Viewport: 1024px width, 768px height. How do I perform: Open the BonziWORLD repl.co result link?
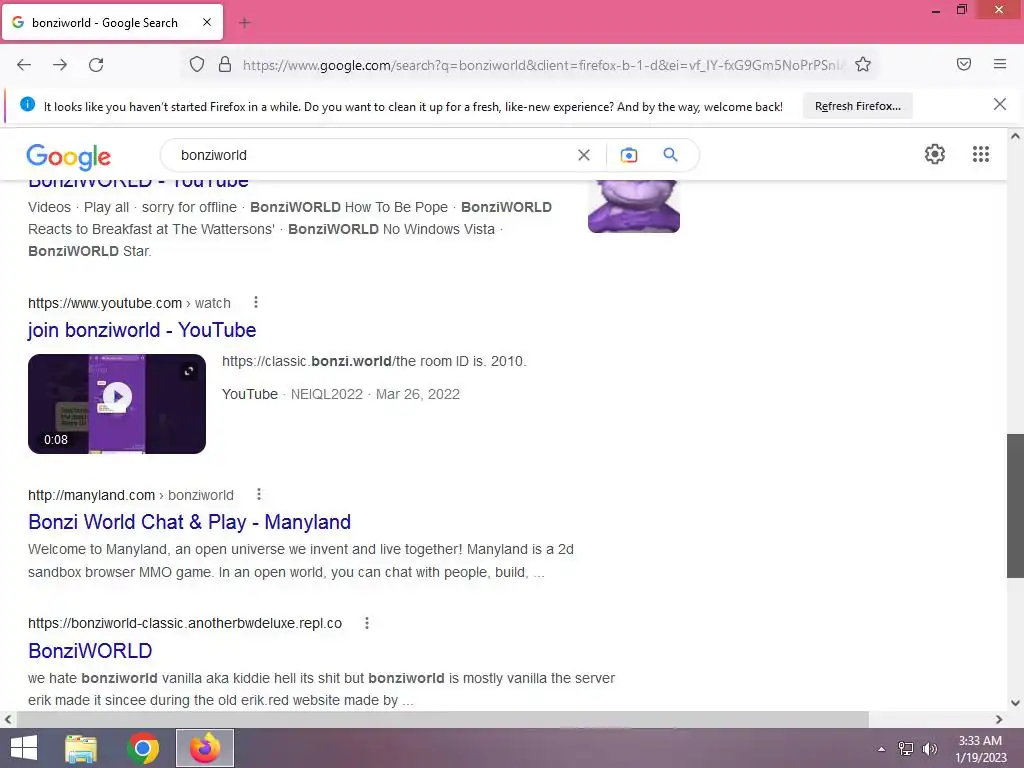pos(90,650)
